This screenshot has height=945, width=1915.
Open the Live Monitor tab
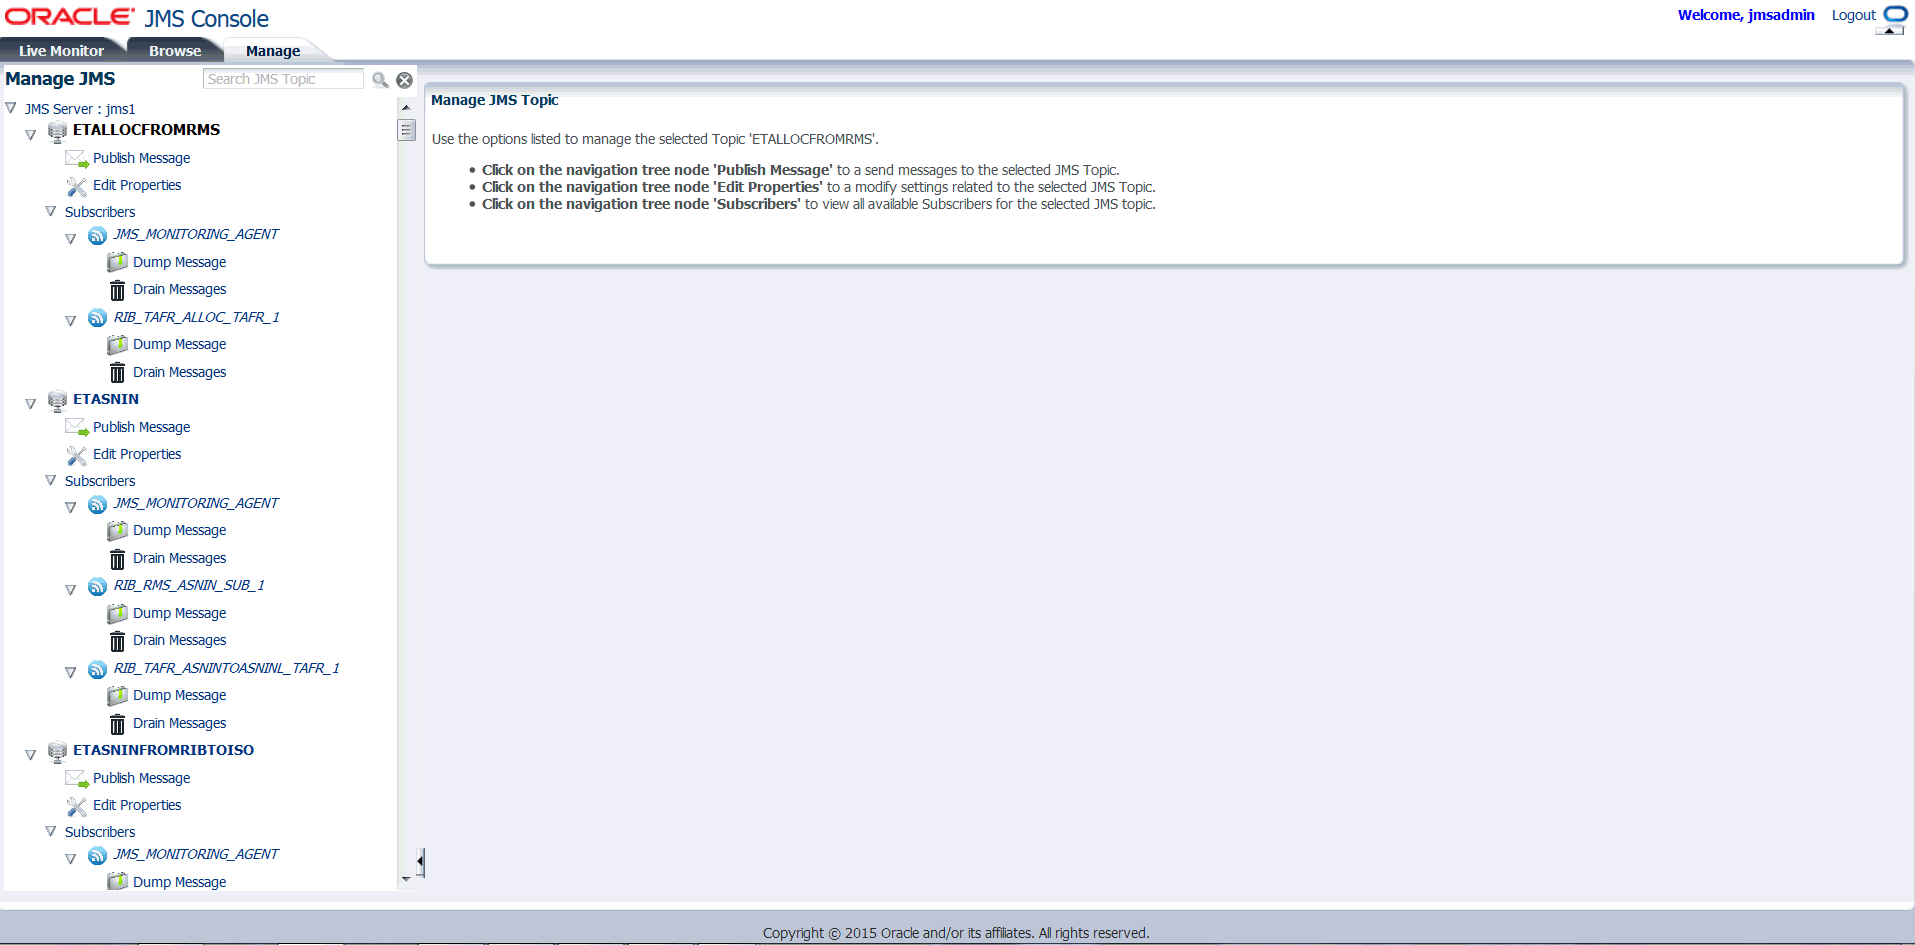click(x=61, y=51)
